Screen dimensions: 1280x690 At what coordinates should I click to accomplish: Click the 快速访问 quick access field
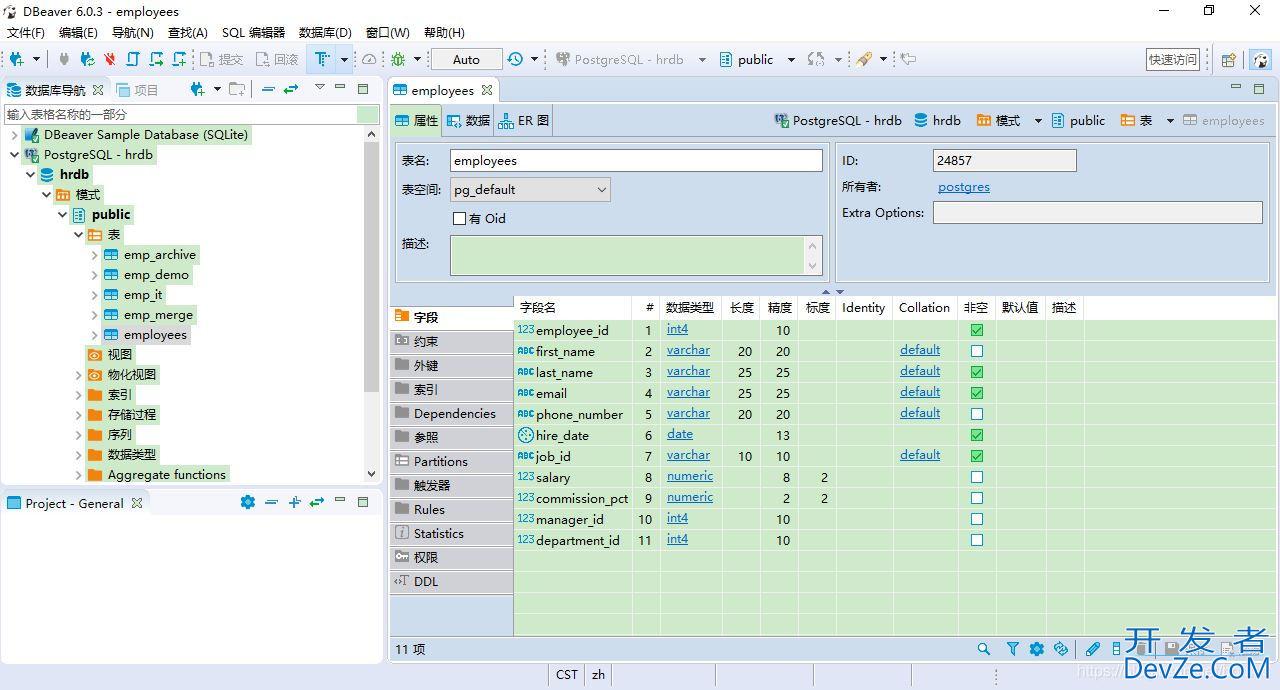click(x=1173, y=60)
